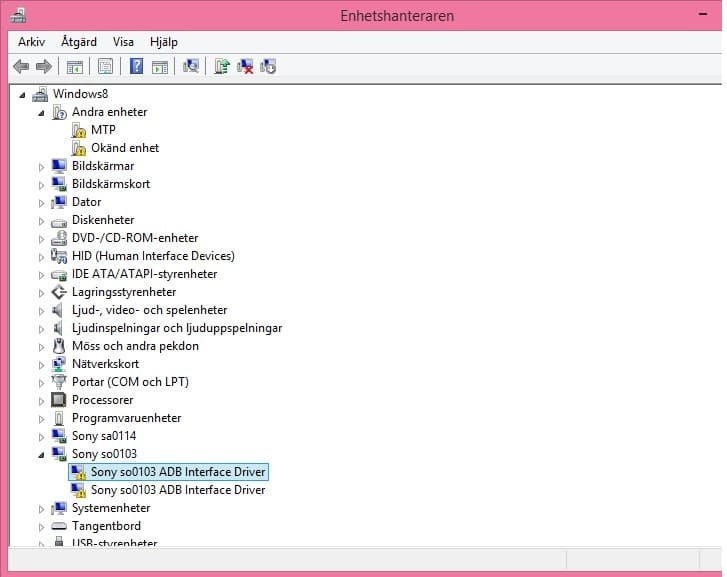The height and width of the screenshot is (577, 727).
Task: Open the Åtgärd menu
Action: point(79,42)
